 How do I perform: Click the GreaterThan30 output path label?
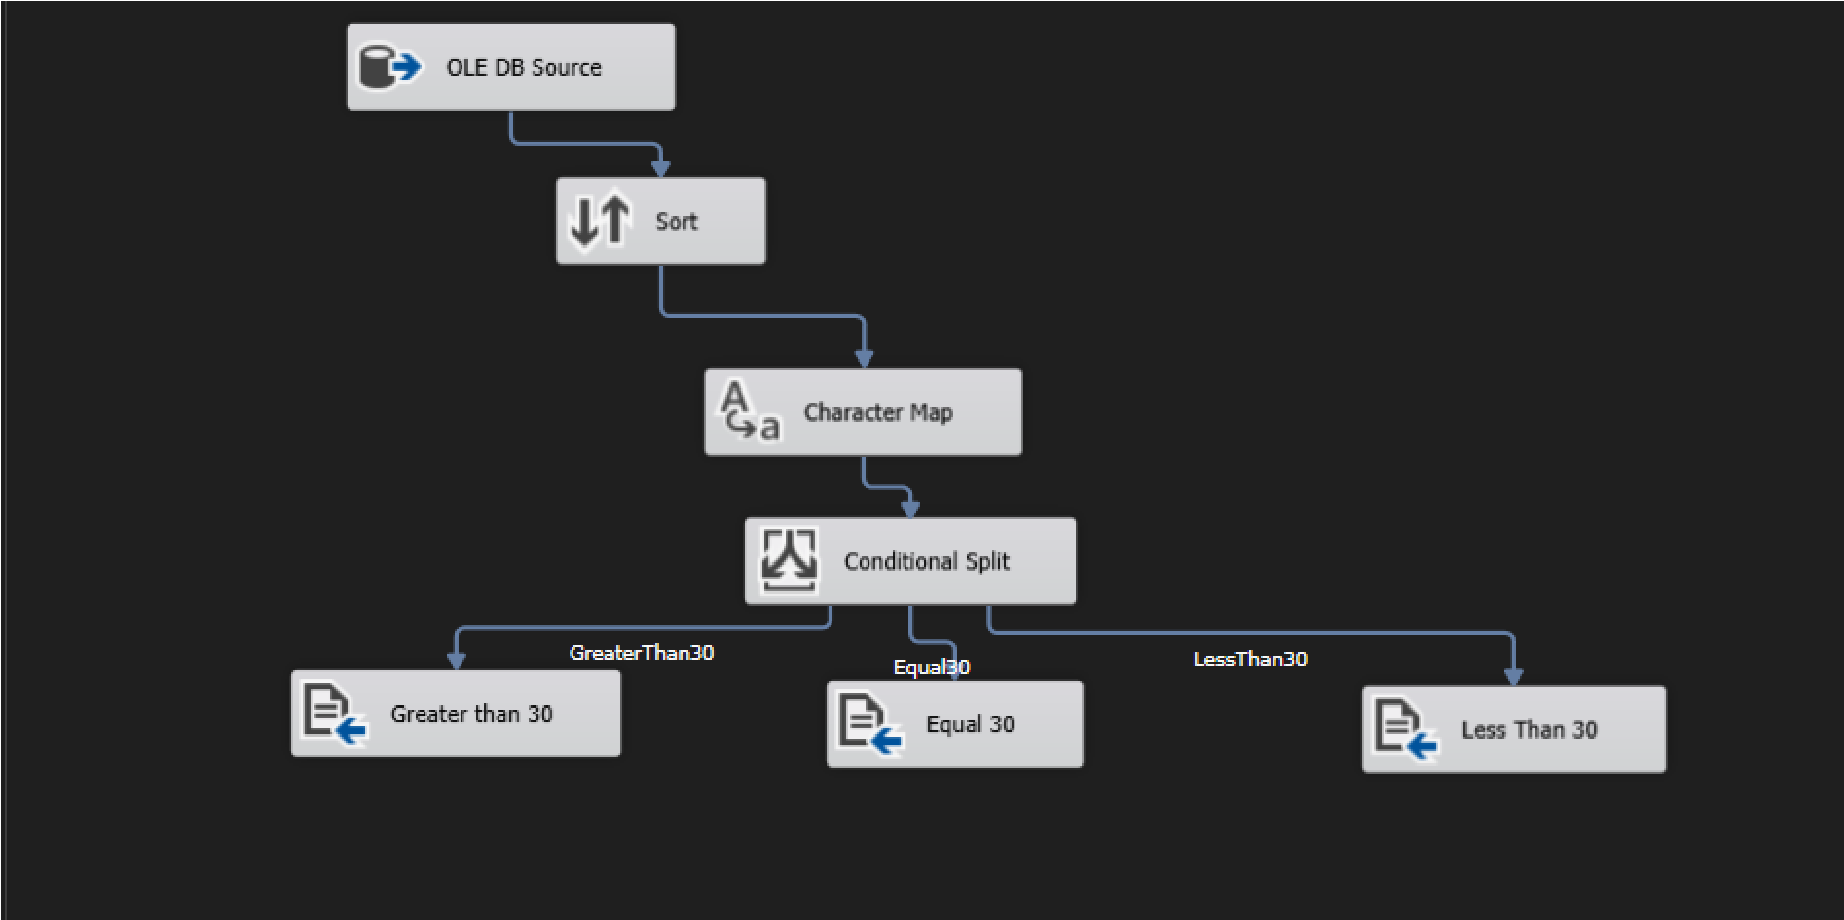(x=642, y=650)
